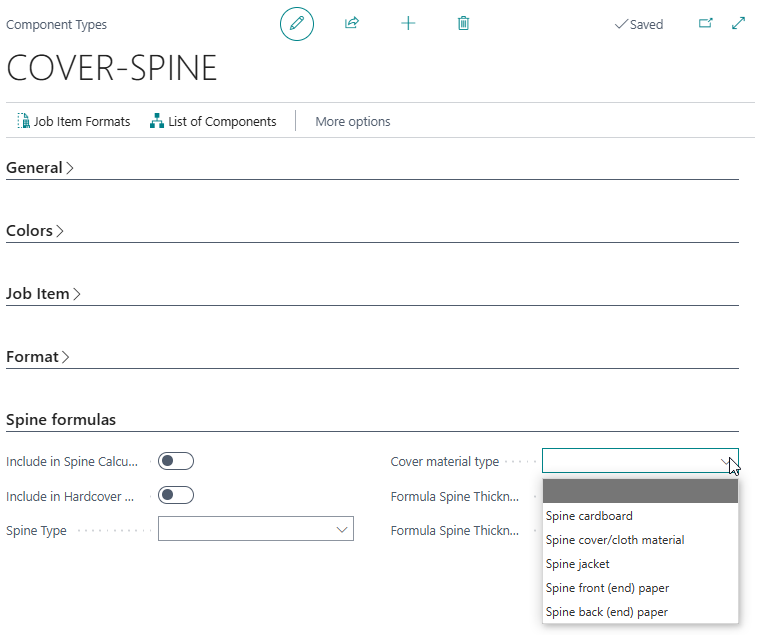Open List of Components

point(213,121)
